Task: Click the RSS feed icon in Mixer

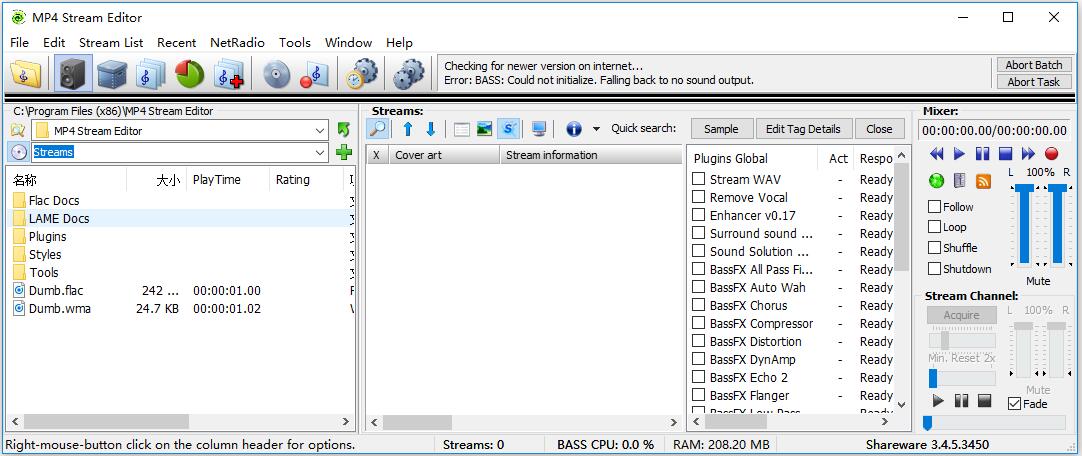Action: point(983,181)
